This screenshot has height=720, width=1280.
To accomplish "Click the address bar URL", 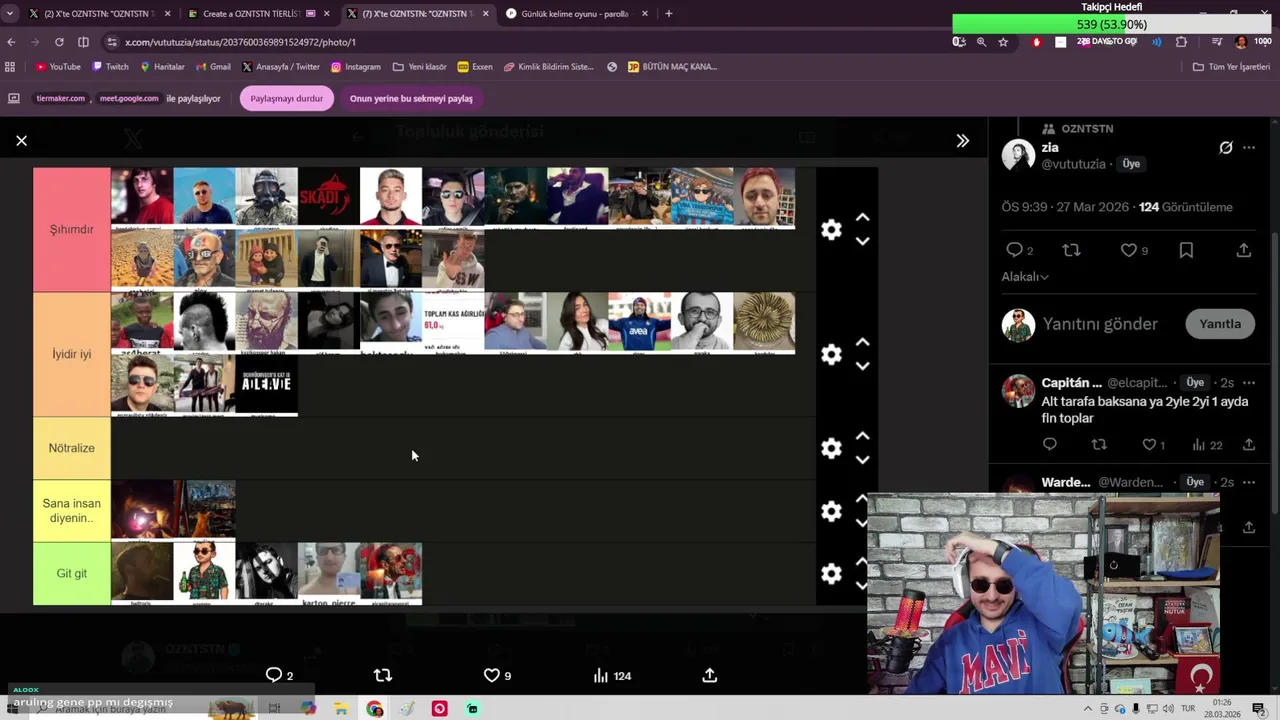I will point(240,42).
